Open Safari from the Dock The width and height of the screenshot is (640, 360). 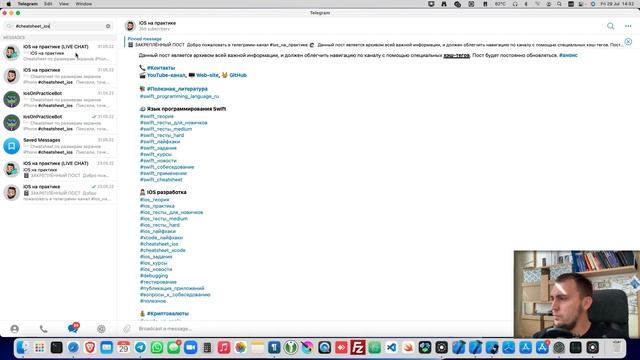[73, 347]
